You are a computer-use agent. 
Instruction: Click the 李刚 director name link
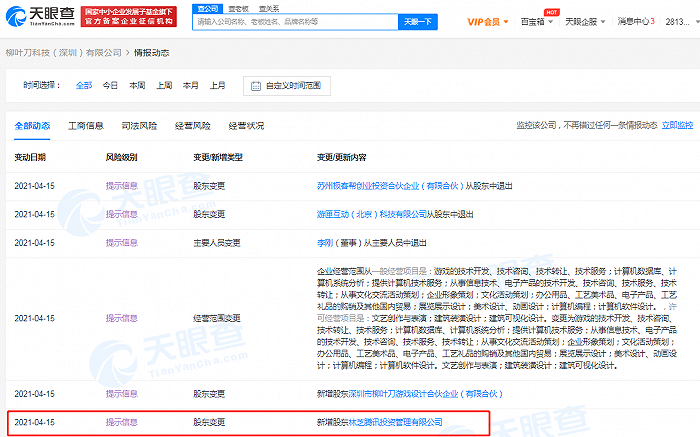[x=324, y=241]
